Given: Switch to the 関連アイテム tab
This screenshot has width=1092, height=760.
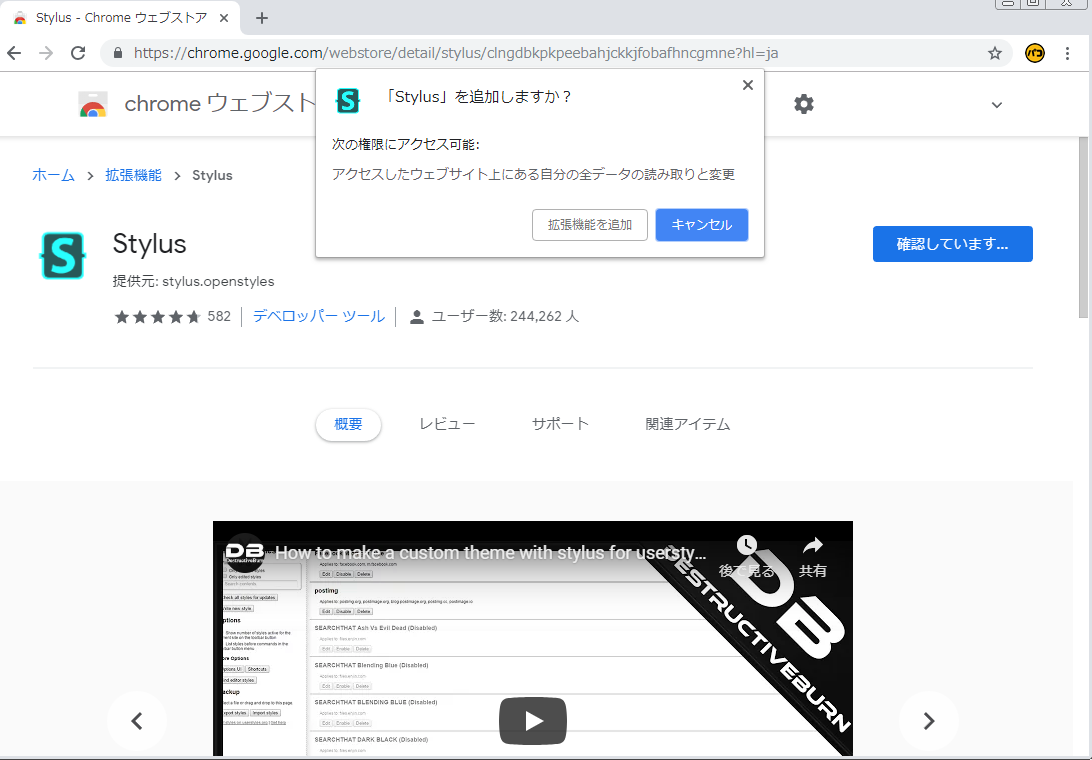Looking at the screenshot, I should tap(688, 424).
